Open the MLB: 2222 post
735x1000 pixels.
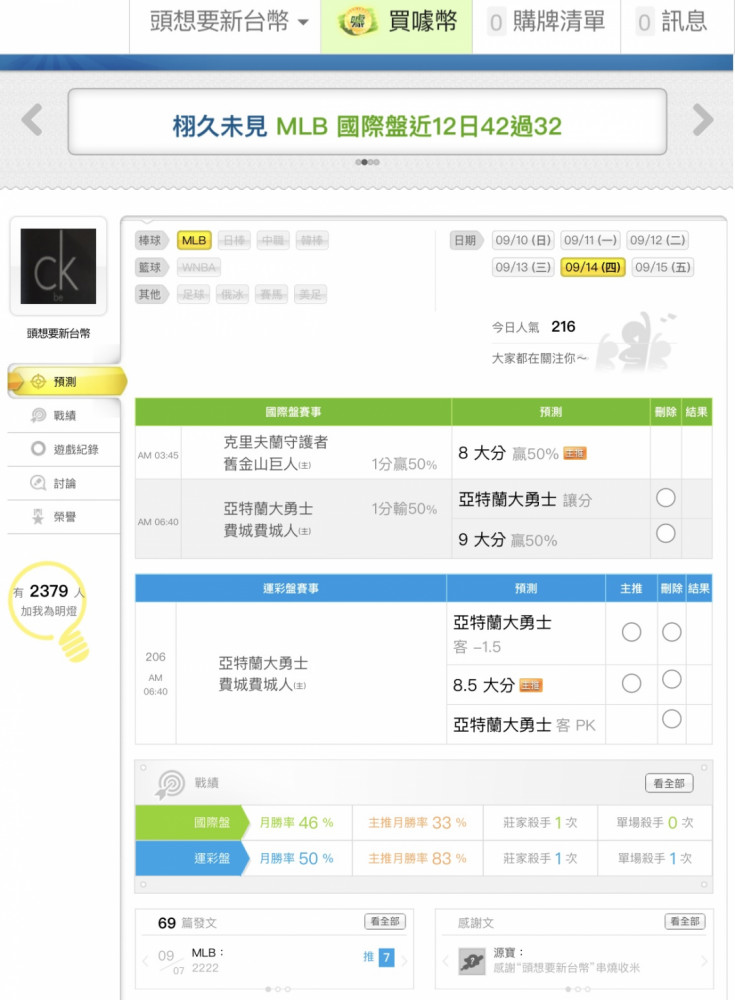pos(207,960)
